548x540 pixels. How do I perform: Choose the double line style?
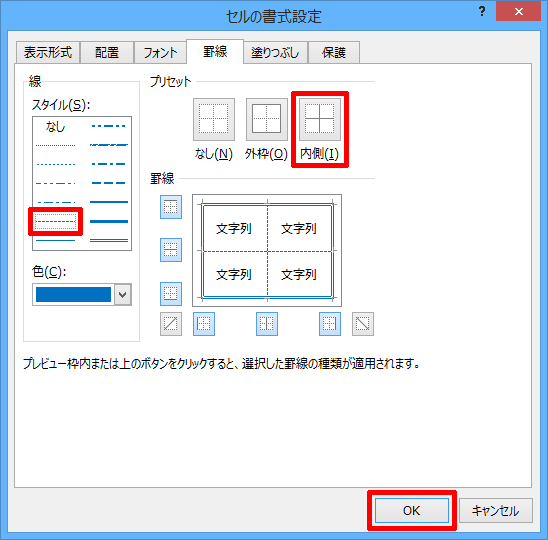(x=109, y=240)
